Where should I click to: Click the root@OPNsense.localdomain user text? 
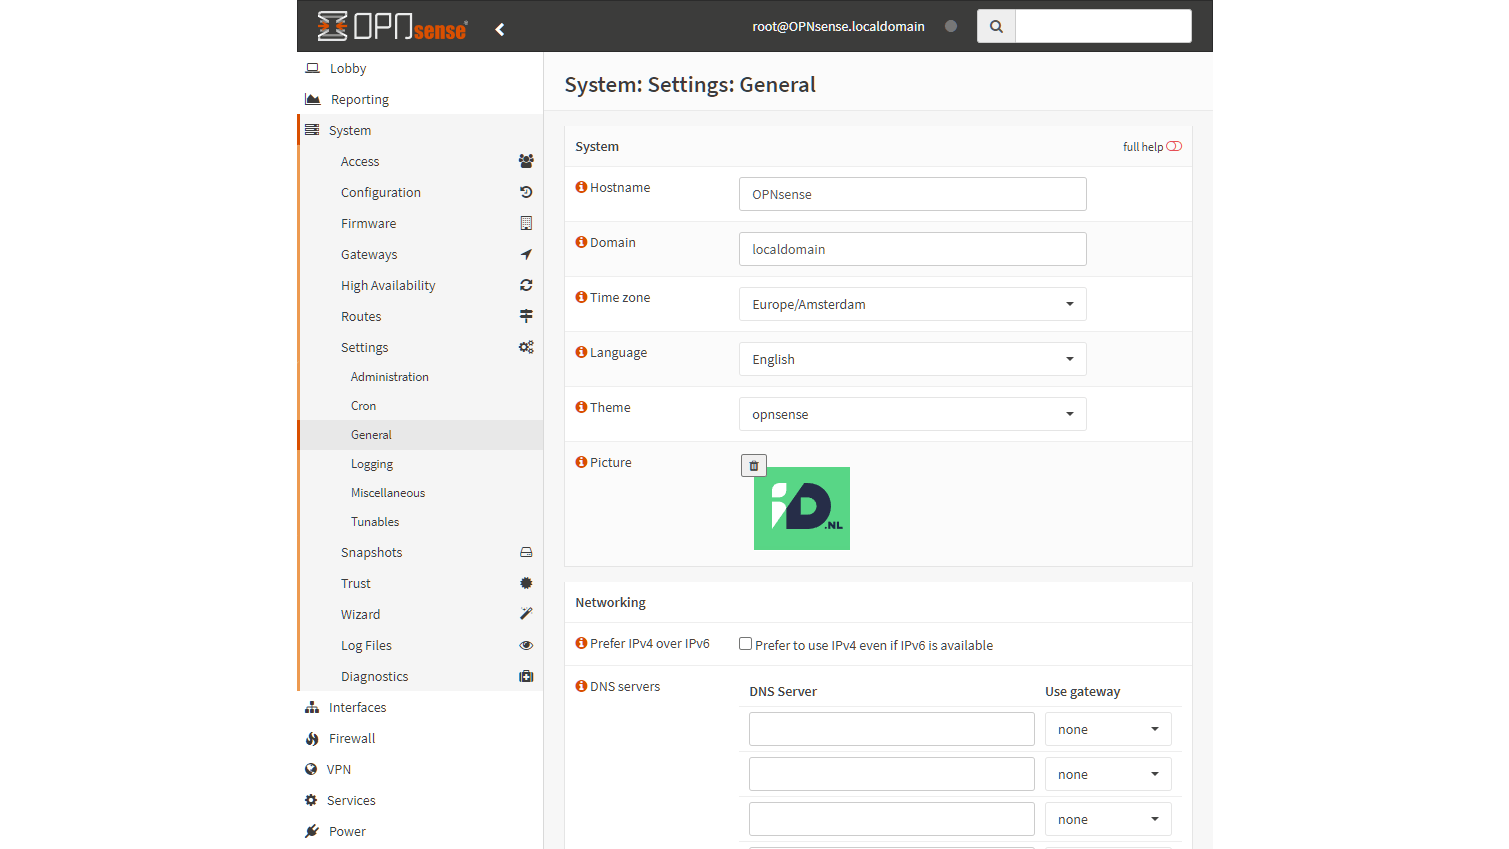coord(838,26)
